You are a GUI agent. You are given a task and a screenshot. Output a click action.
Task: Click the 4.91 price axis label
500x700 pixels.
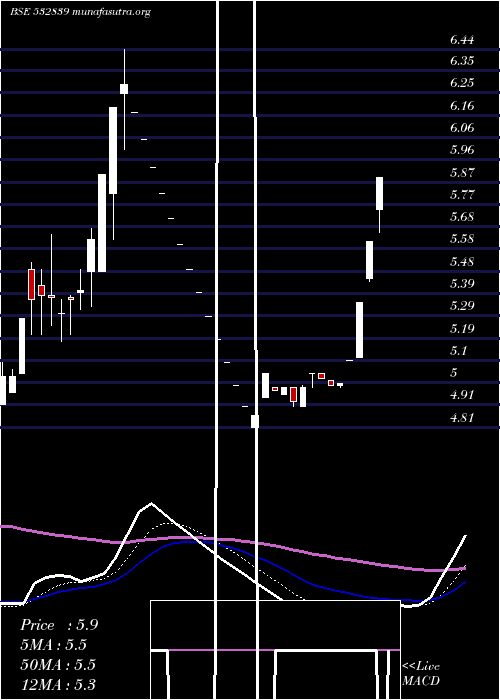pyautogui.click(x=462, y=395)
